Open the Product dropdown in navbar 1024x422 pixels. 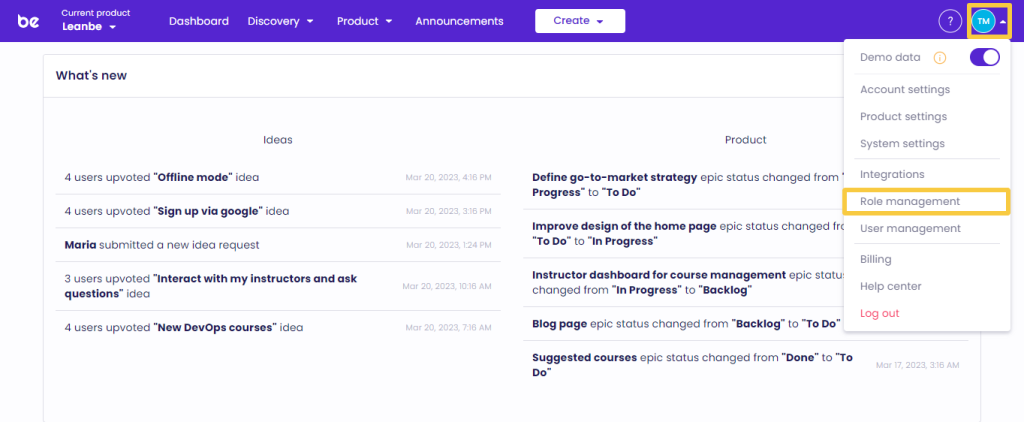[x=364, y=21]
